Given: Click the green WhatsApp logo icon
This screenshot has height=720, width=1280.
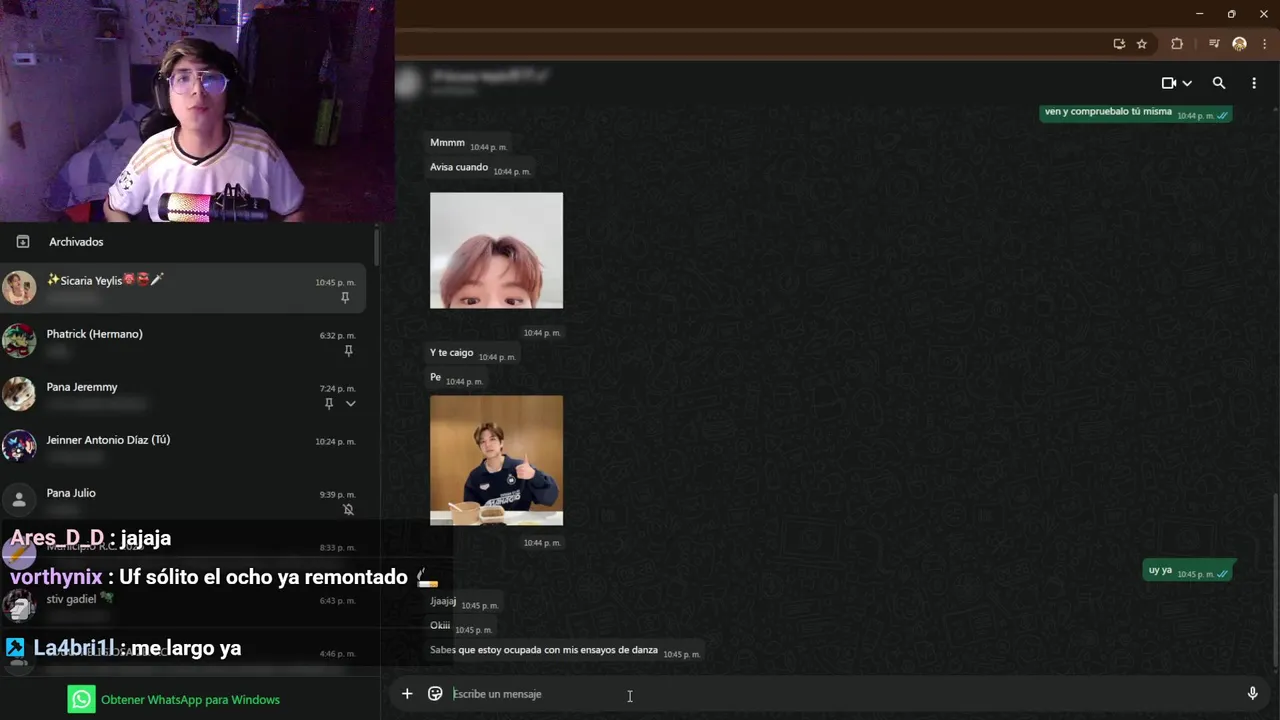Looking at the screenshot, I should click(x=82, y=699).
